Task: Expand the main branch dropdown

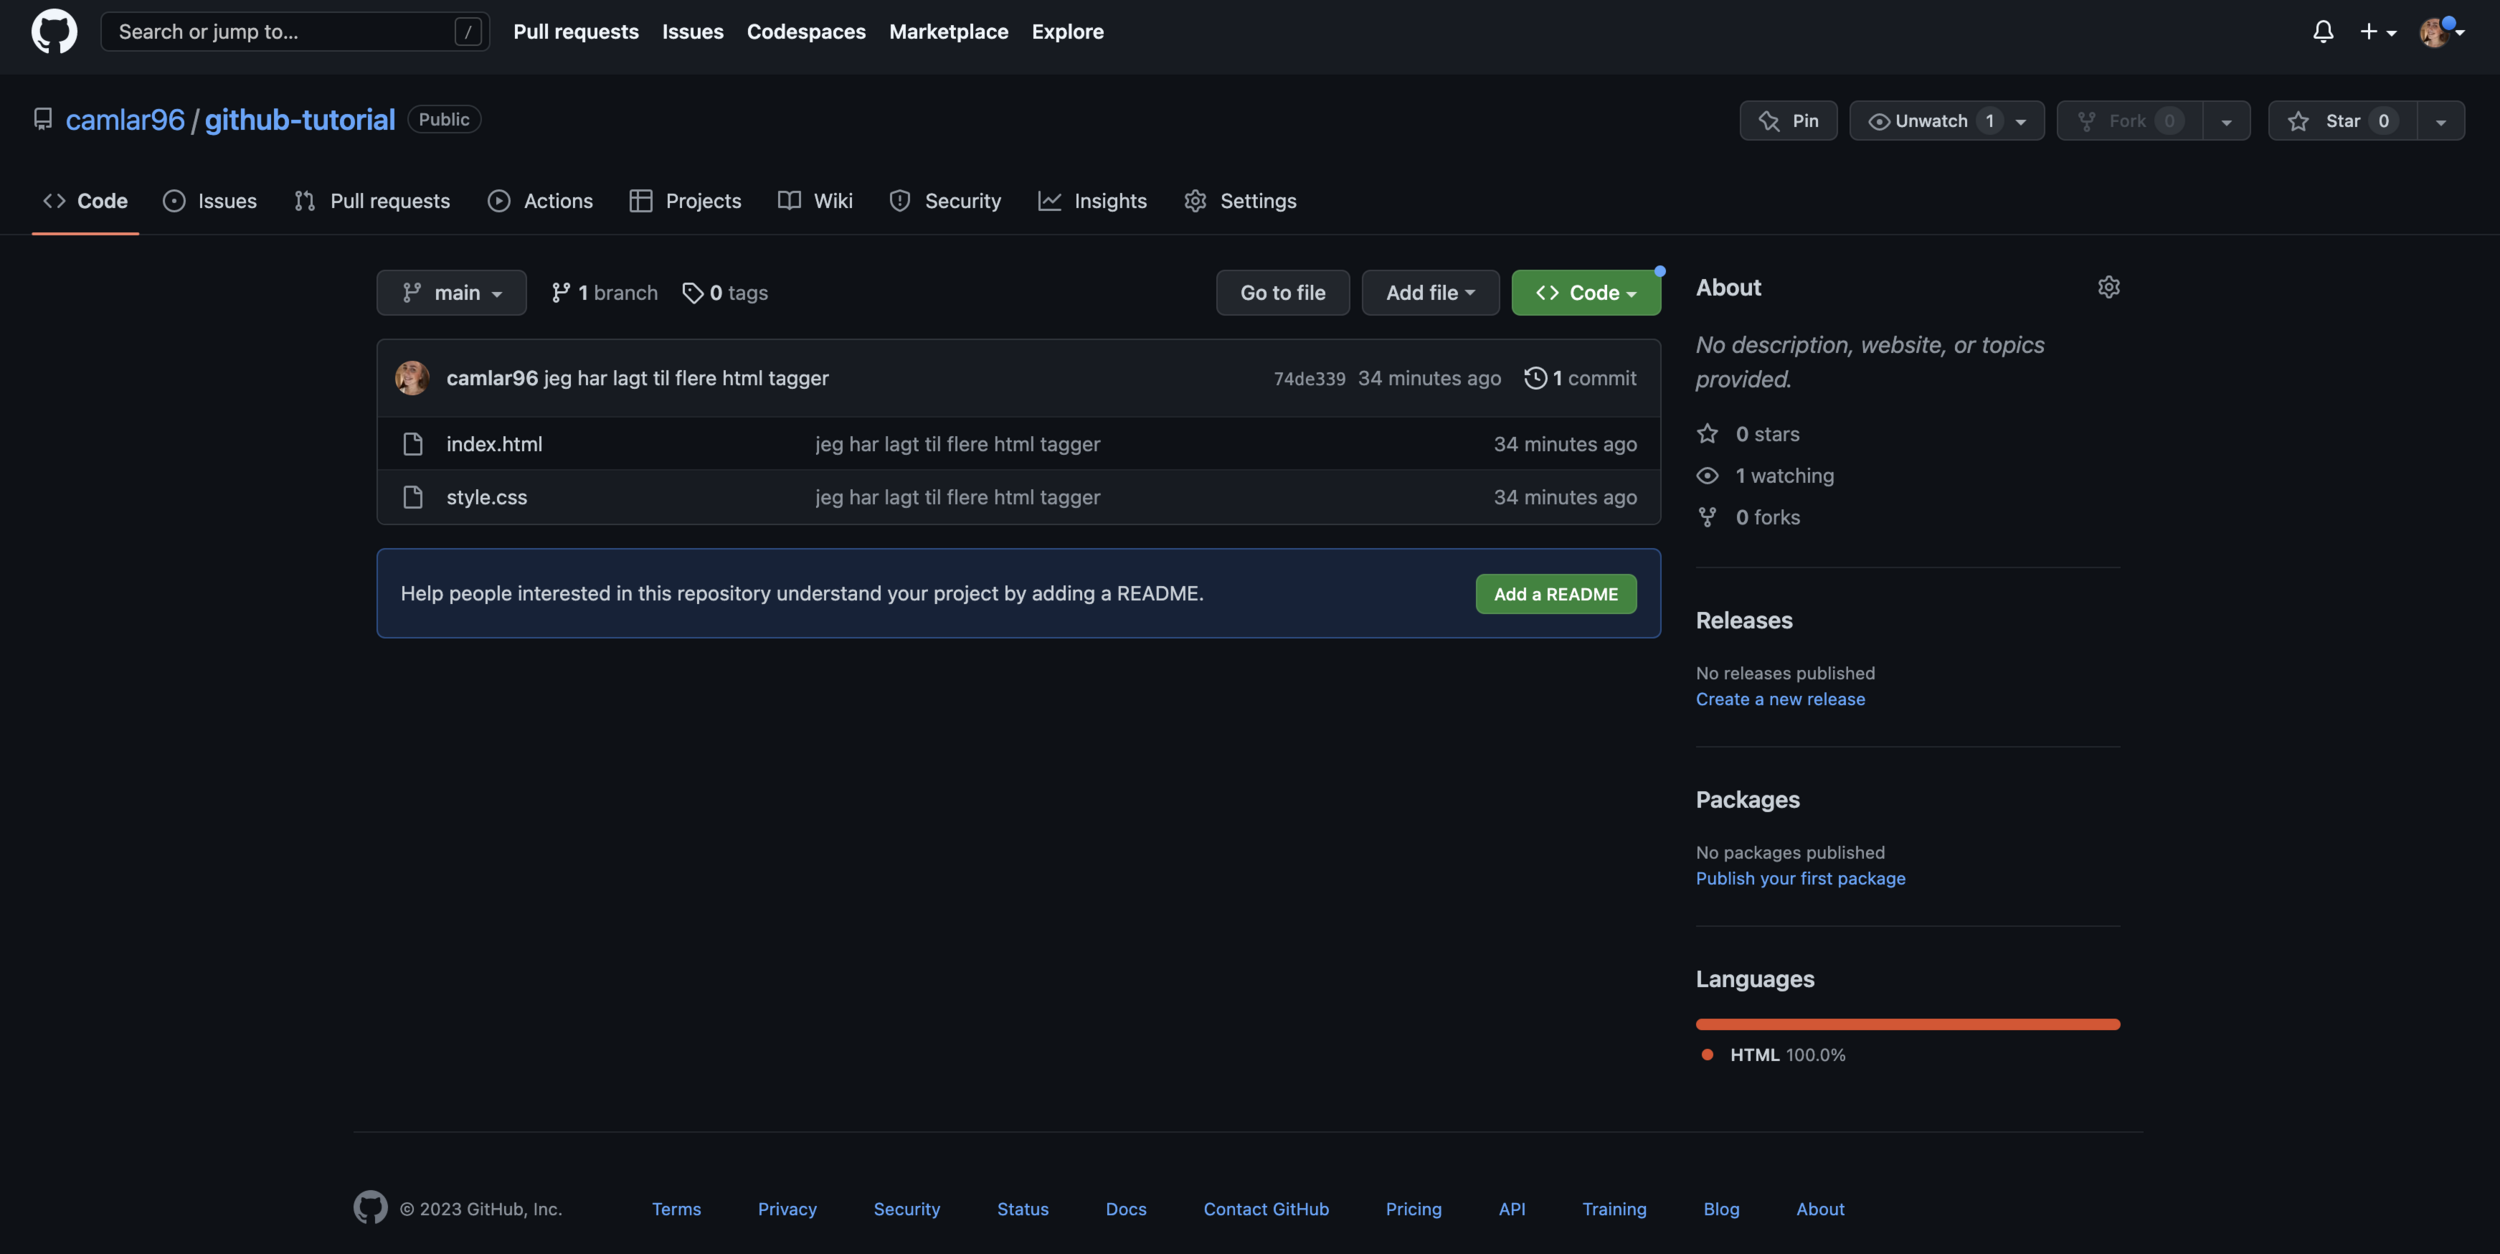Action: point(451,293)
